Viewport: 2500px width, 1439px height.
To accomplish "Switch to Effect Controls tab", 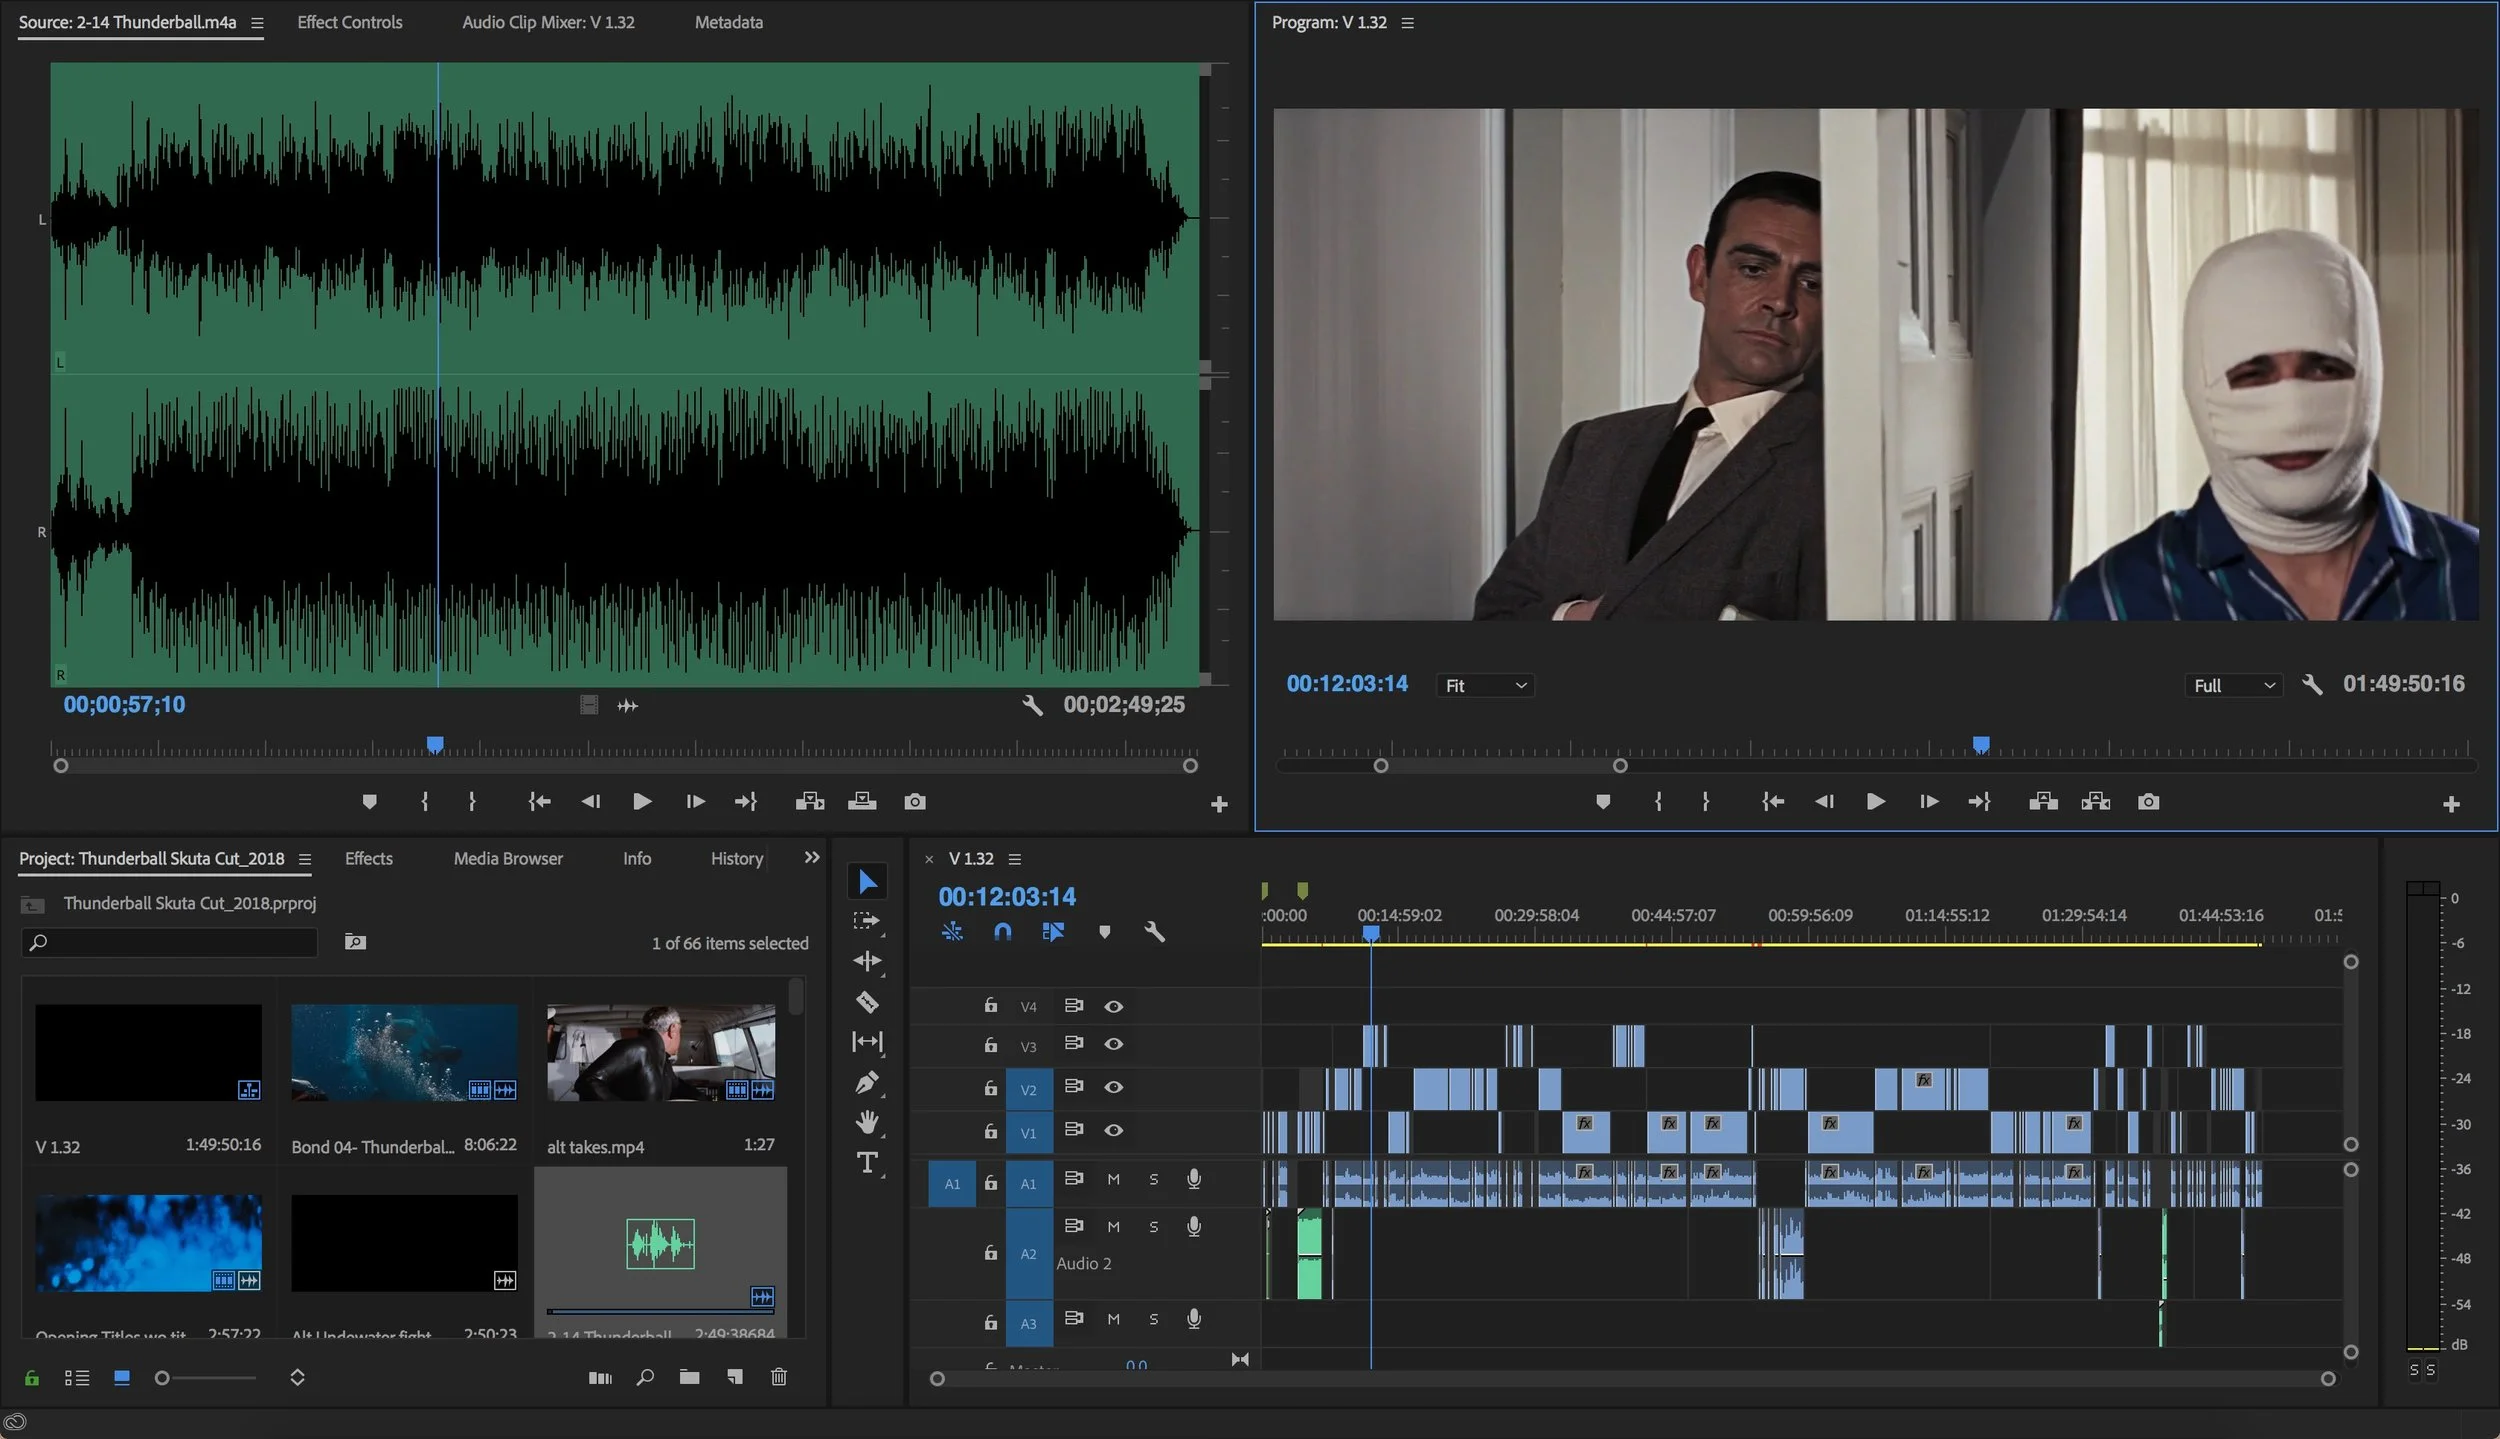I will coord(349,22).
